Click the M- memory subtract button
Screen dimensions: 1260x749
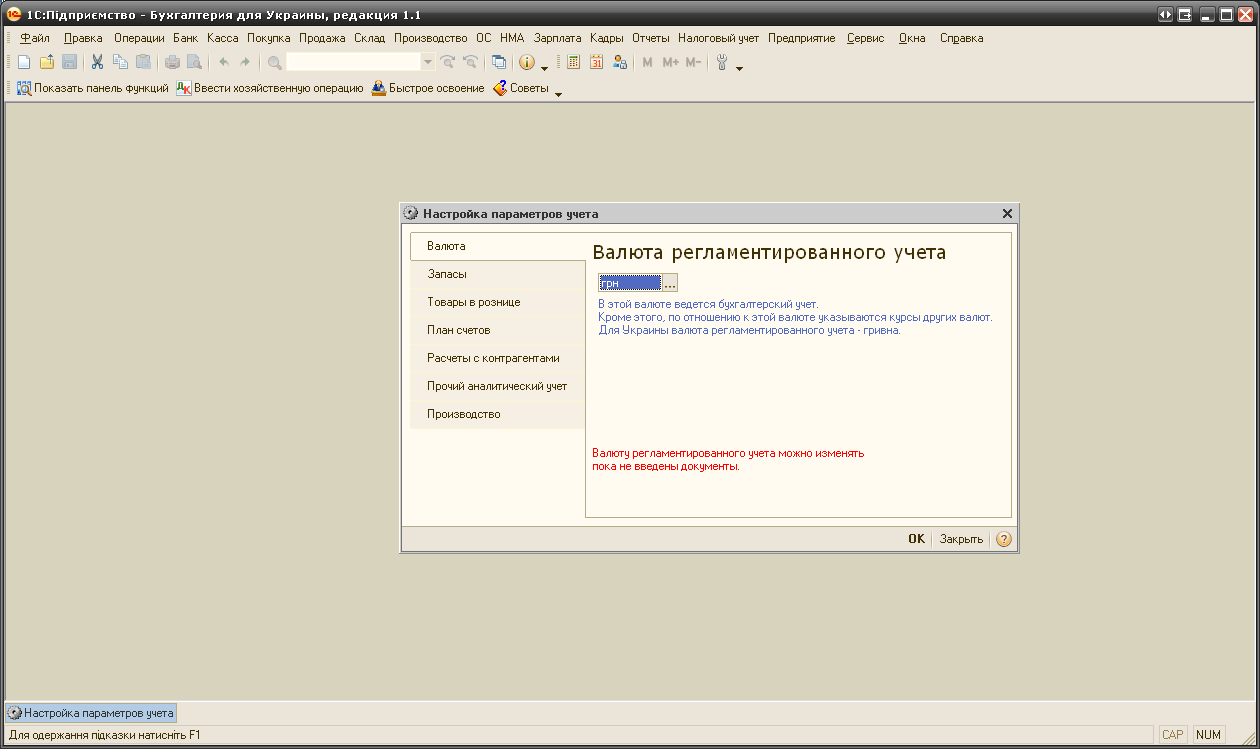click(x=693, y=62)
